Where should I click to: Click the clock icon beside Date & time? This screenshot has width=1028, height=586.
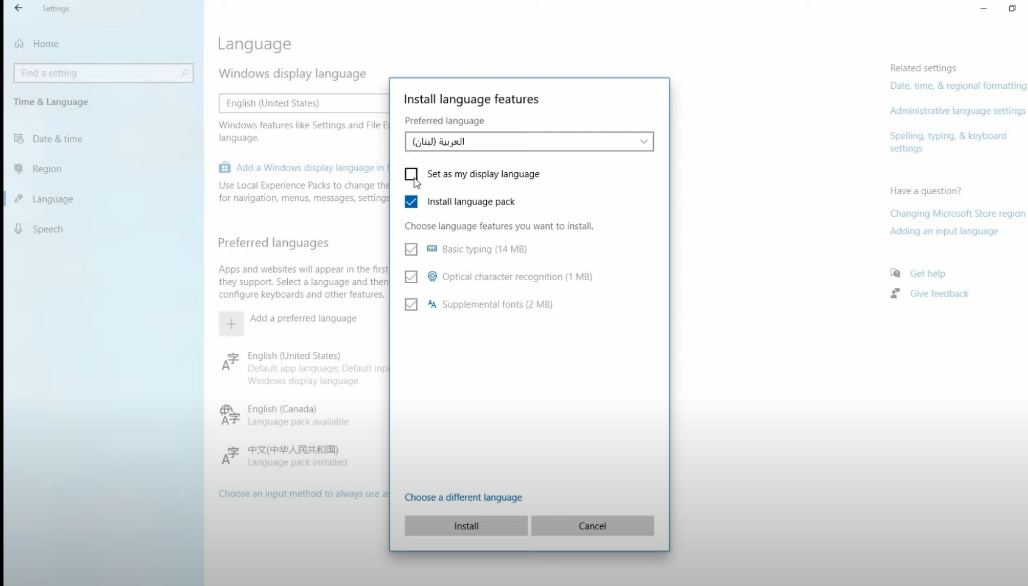[16, 138]
